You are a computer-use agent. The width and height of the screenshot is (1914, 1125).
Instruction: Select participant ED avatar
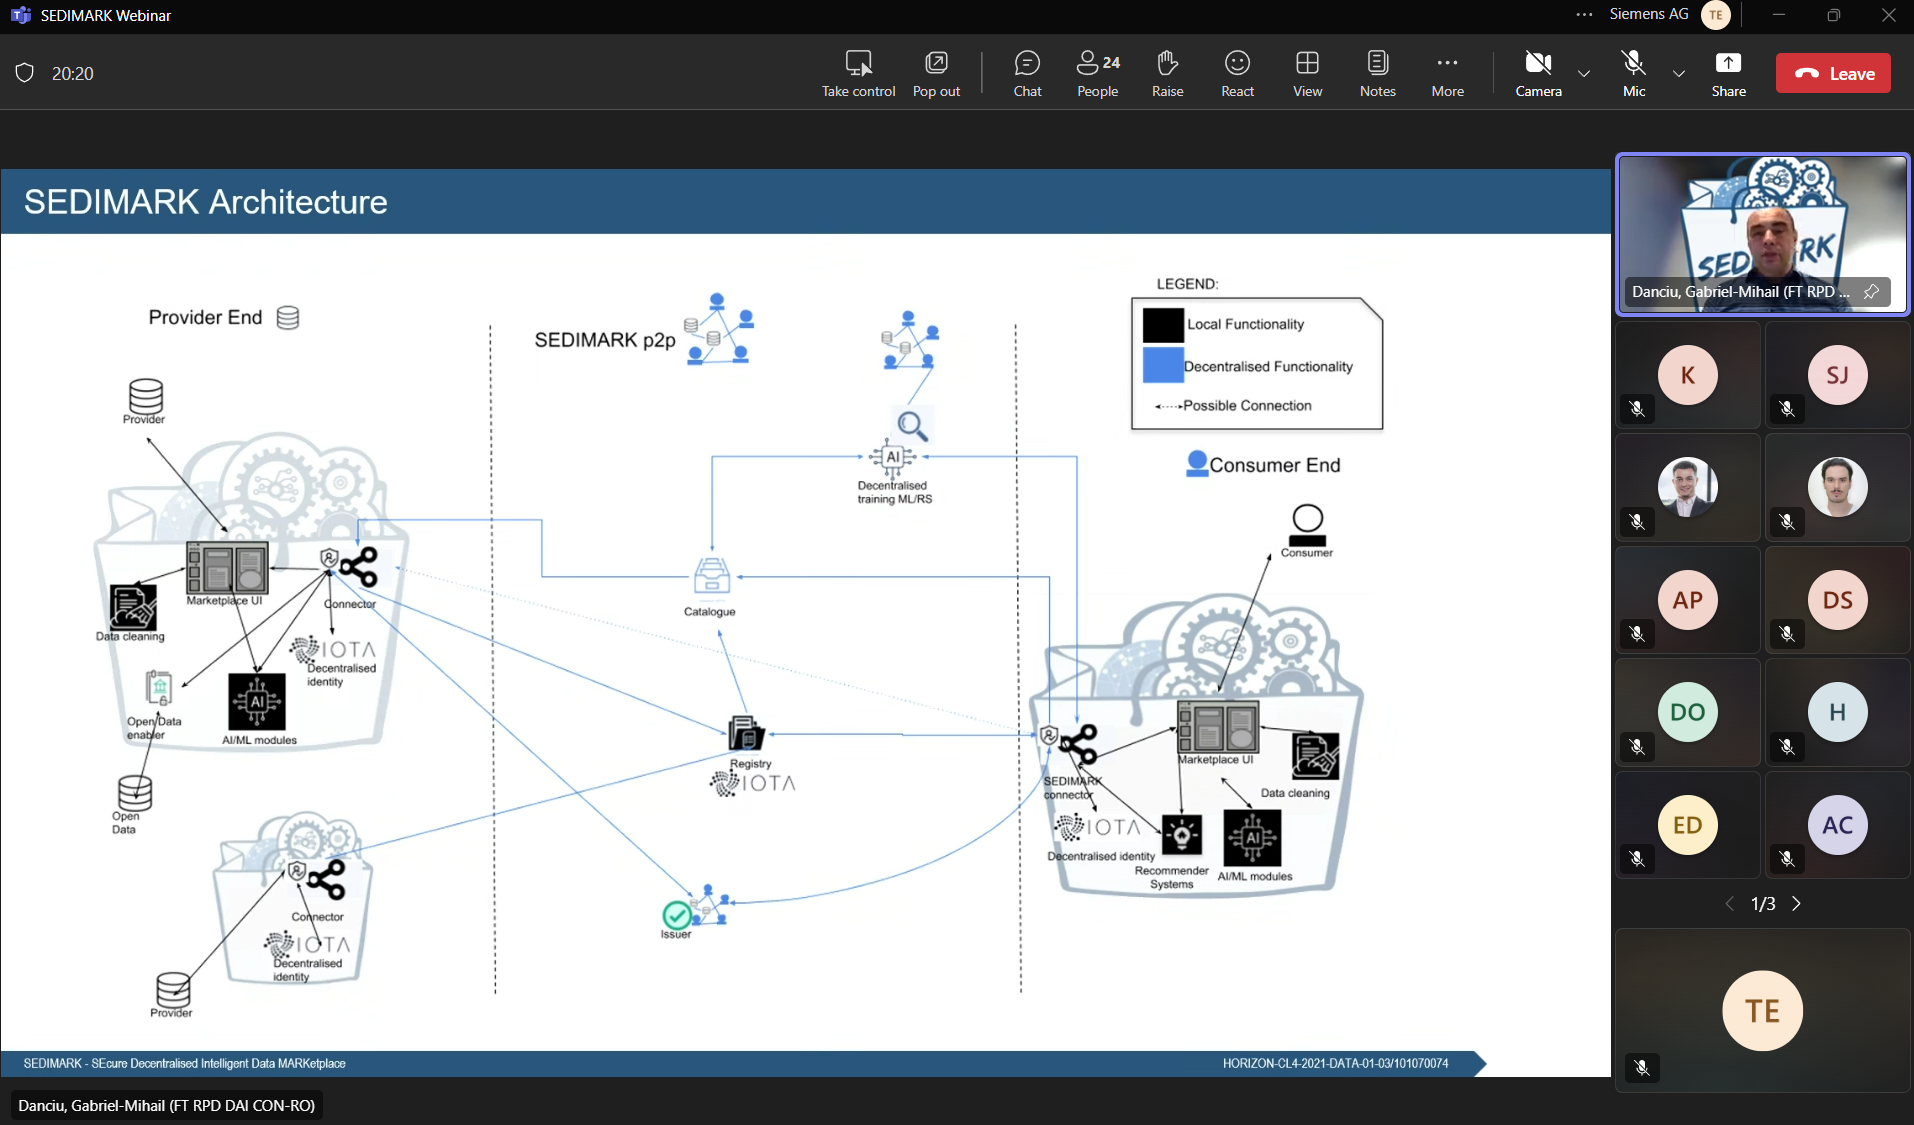[1687, 825]
